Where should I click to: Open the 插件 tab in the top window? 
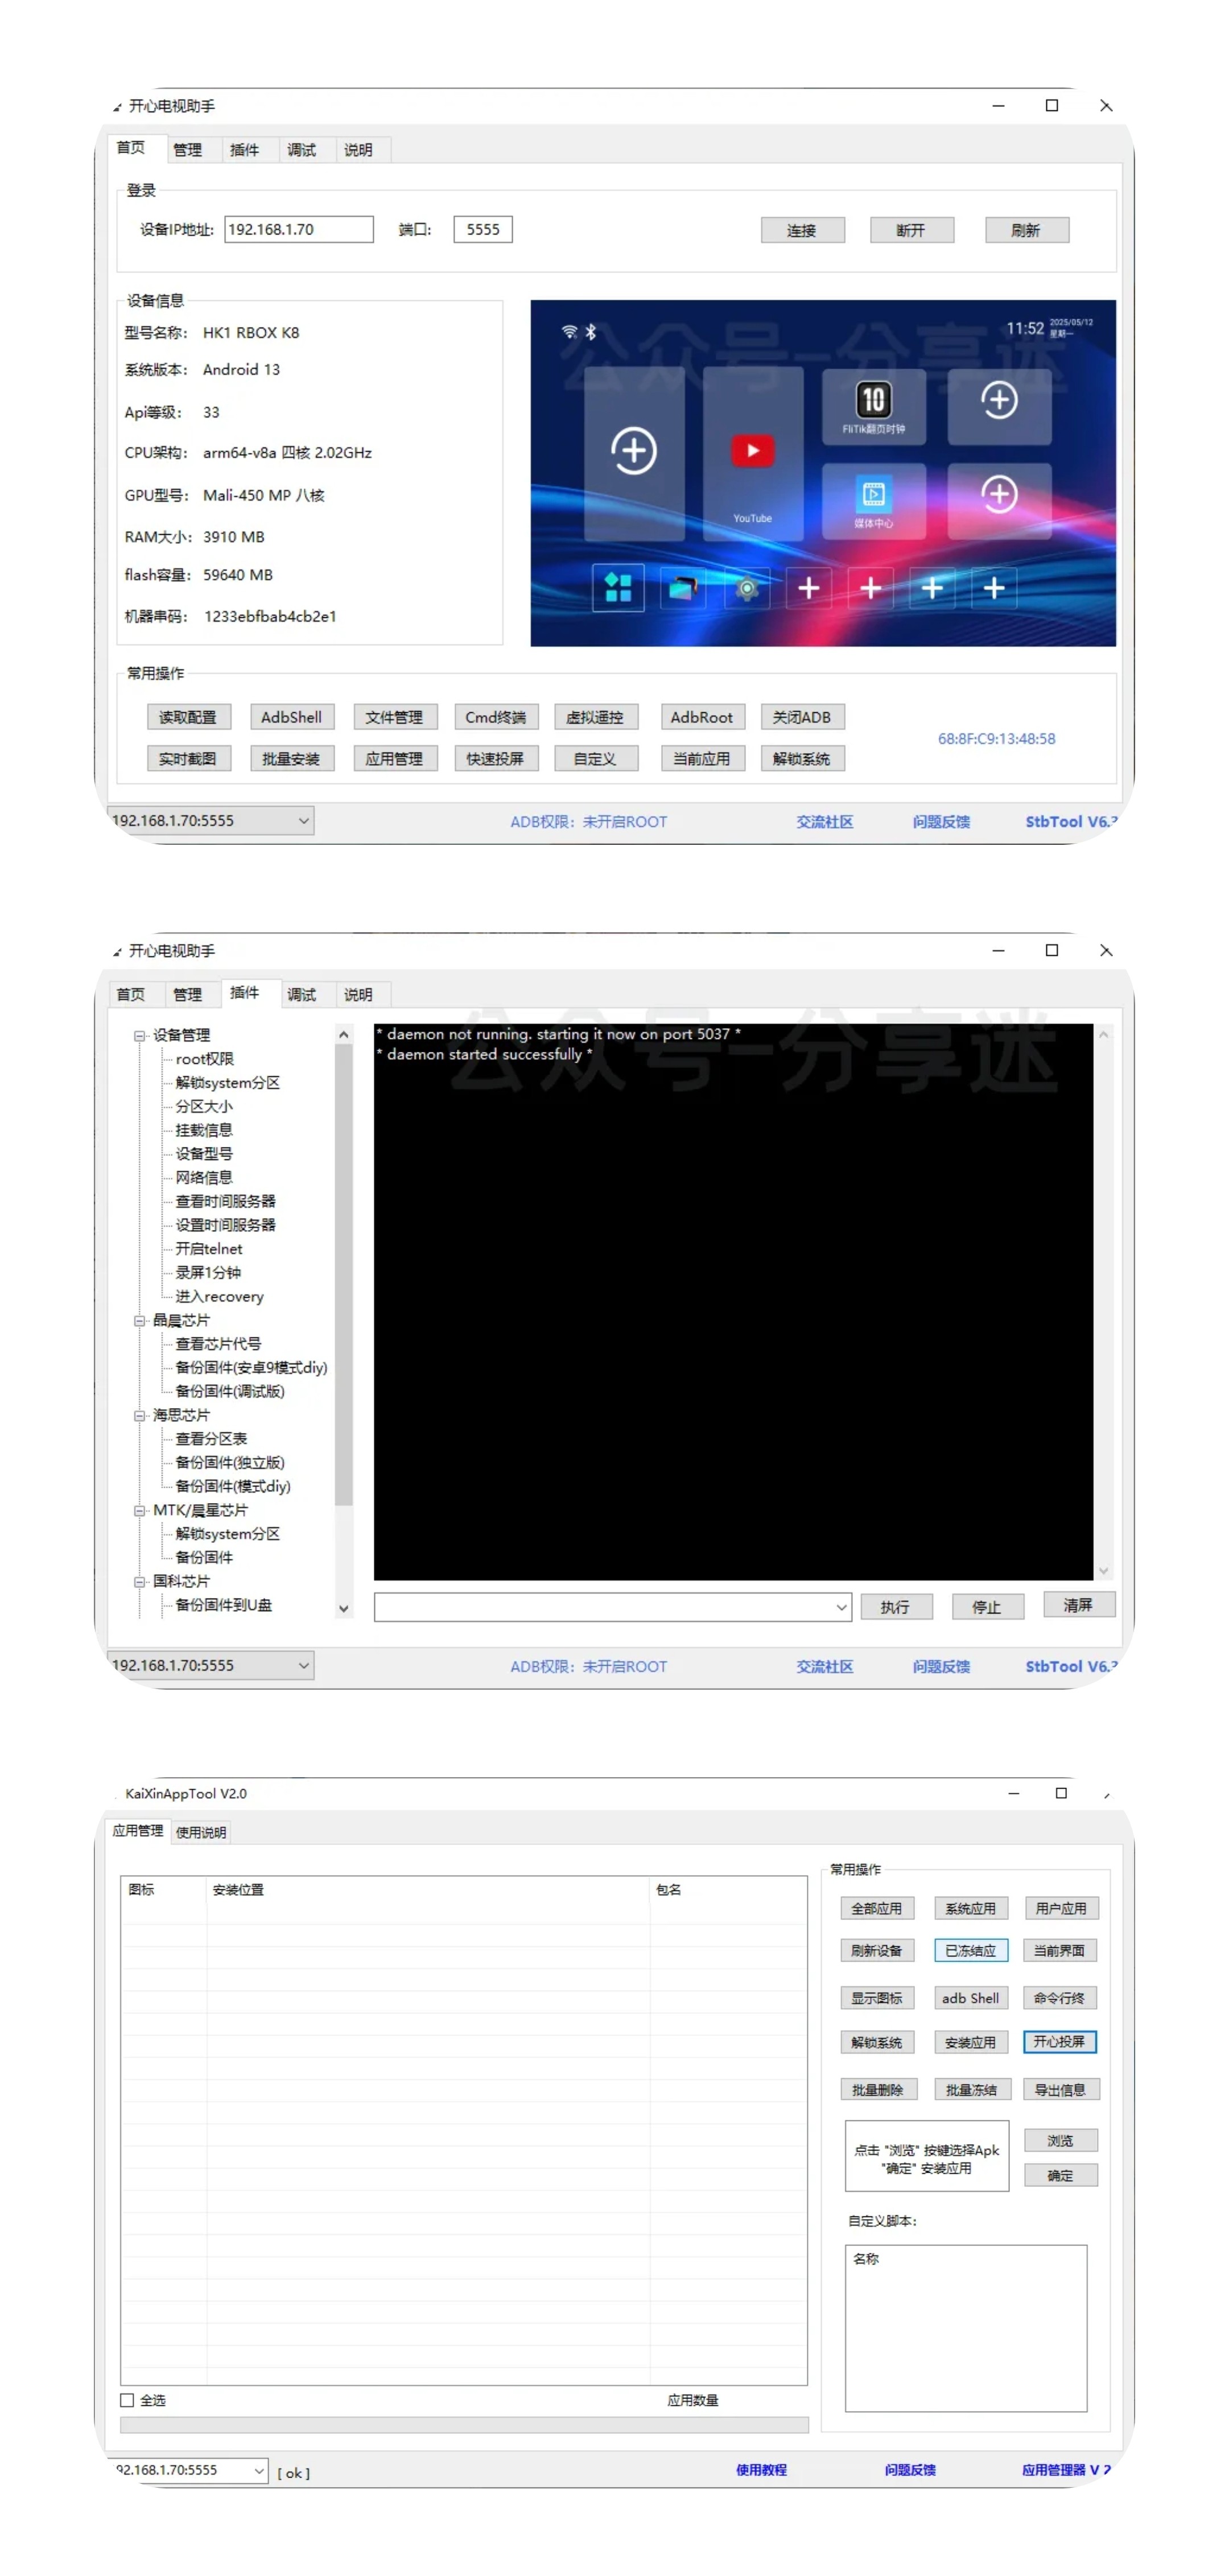244,149
